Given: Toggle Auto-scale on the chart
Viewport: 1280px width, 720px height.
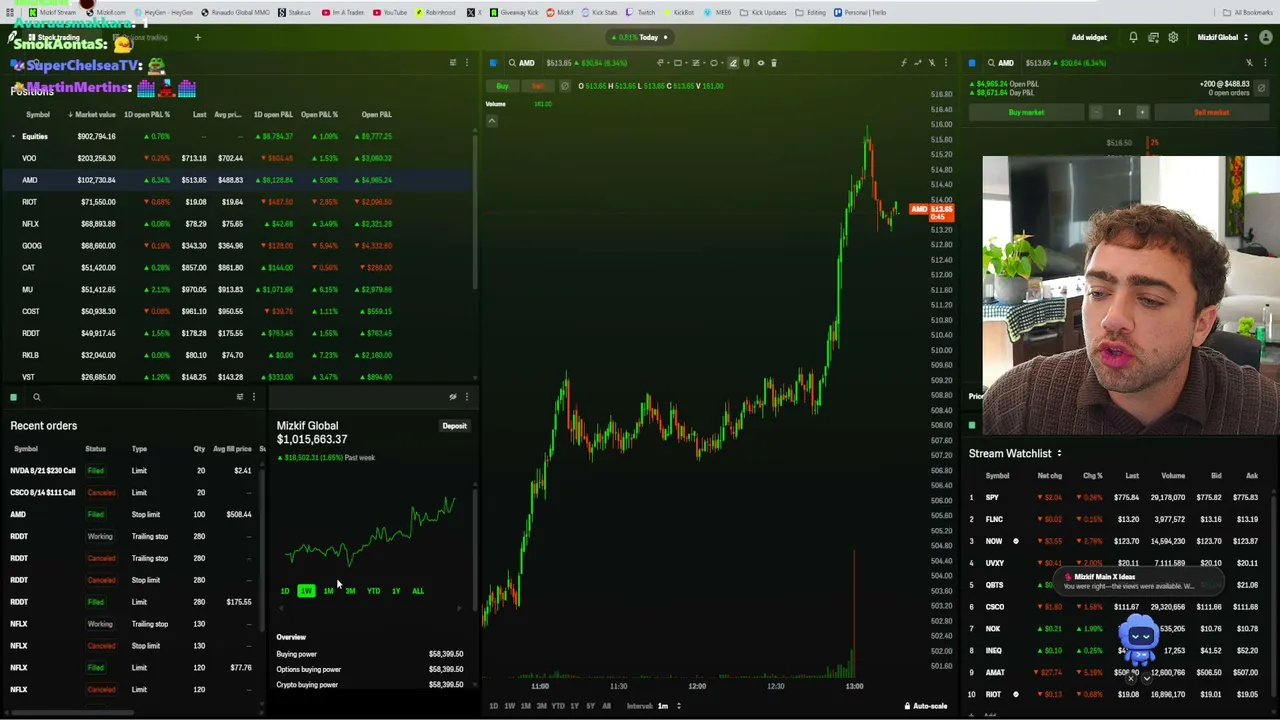Looking at the screenshot, I should tap(926, 706).
